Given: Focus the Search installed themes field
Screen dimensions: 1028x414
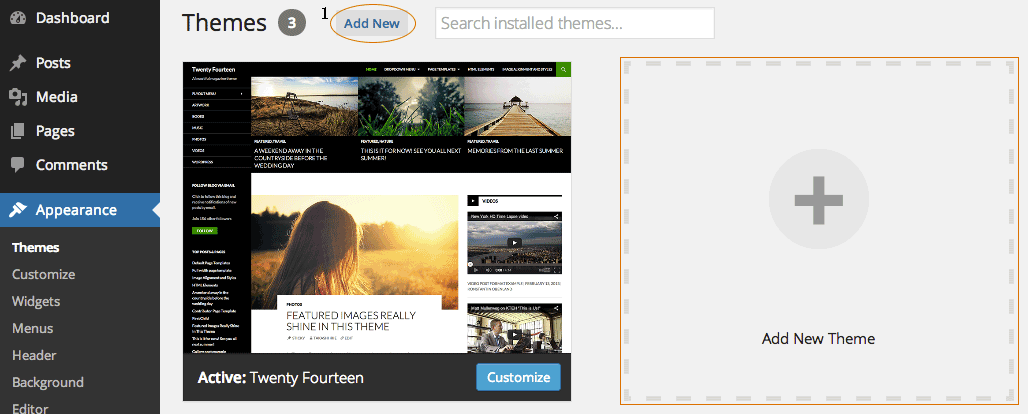Looking at the screenshot, I should click(574, 23).
